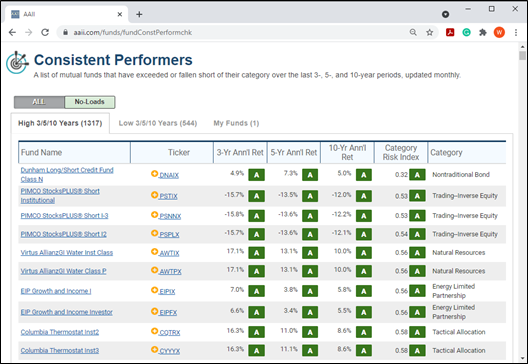Click the orange add icon beside AWTIX
528x364 pixels.
coord(154,252)
